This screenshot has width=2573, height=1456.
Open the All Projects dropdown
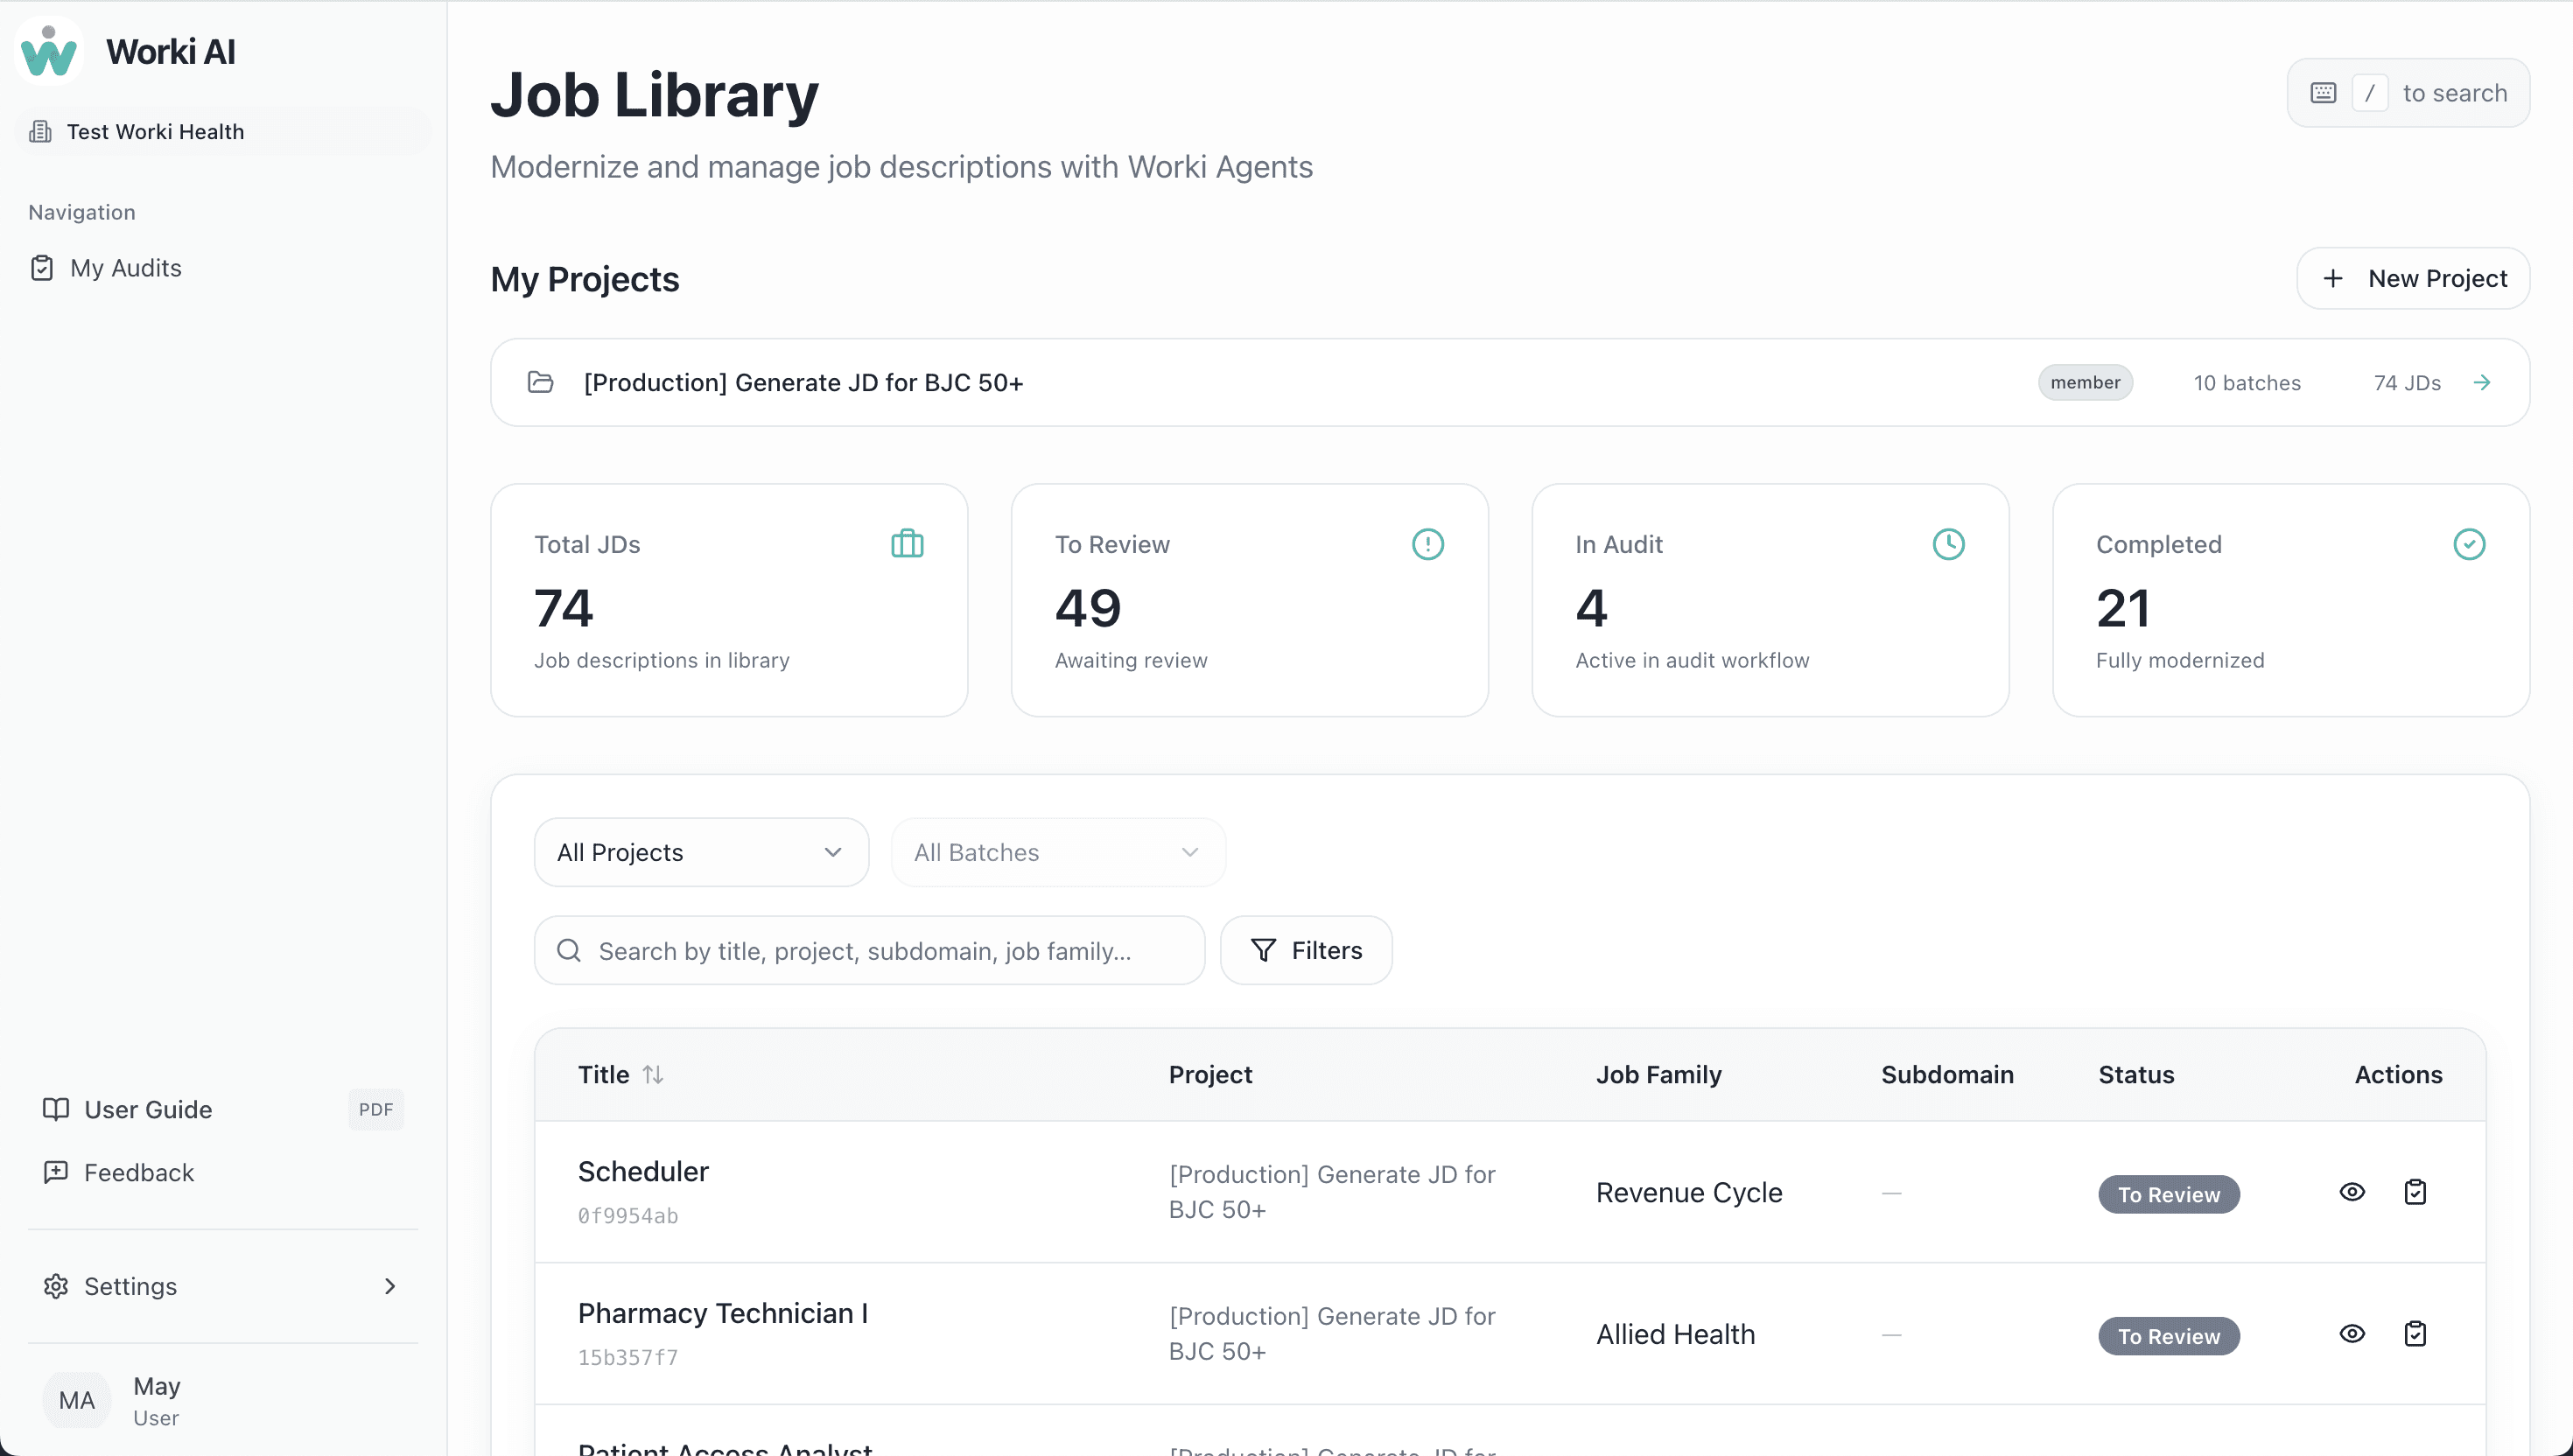(x=701, y=852)
